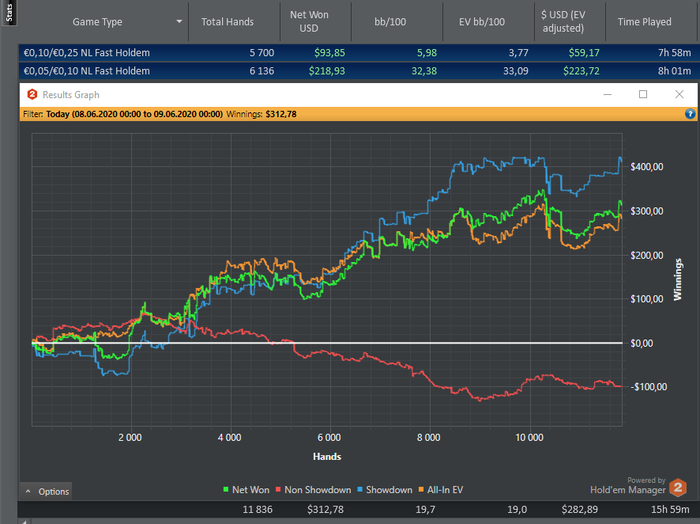700x524 pixels.
Task: Sort by $ USD (EV adjusted) header
Action: coord(563,21)
